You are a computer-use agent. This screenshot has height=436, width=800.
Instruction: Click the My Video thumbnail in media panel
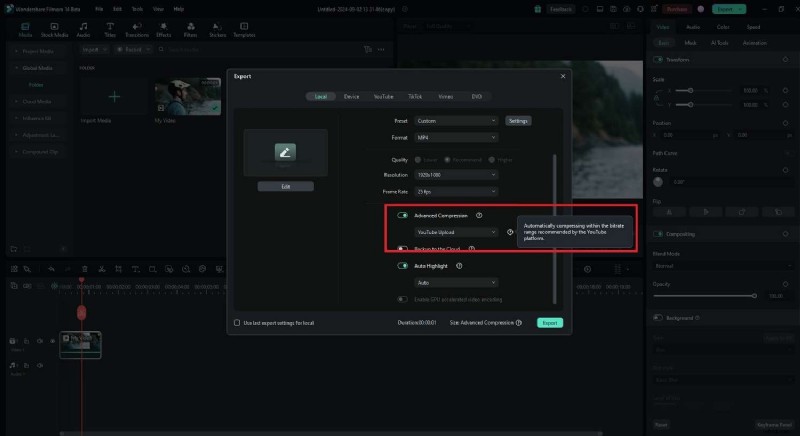[188, 96]
